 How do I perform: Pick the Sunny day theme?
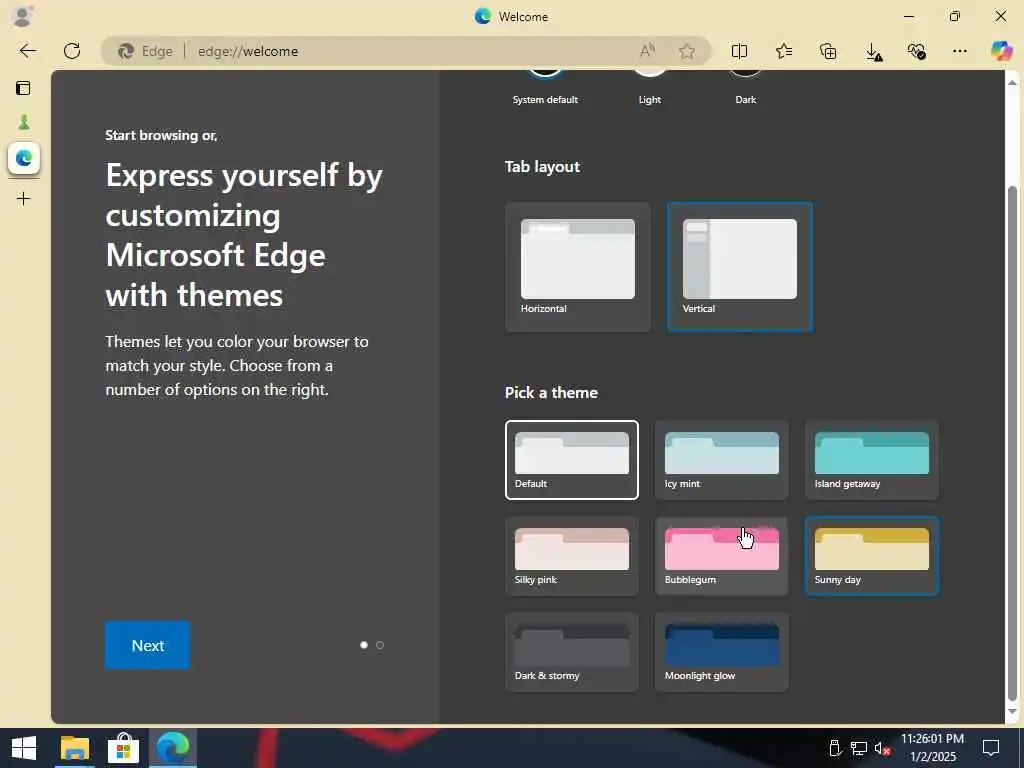872,556
